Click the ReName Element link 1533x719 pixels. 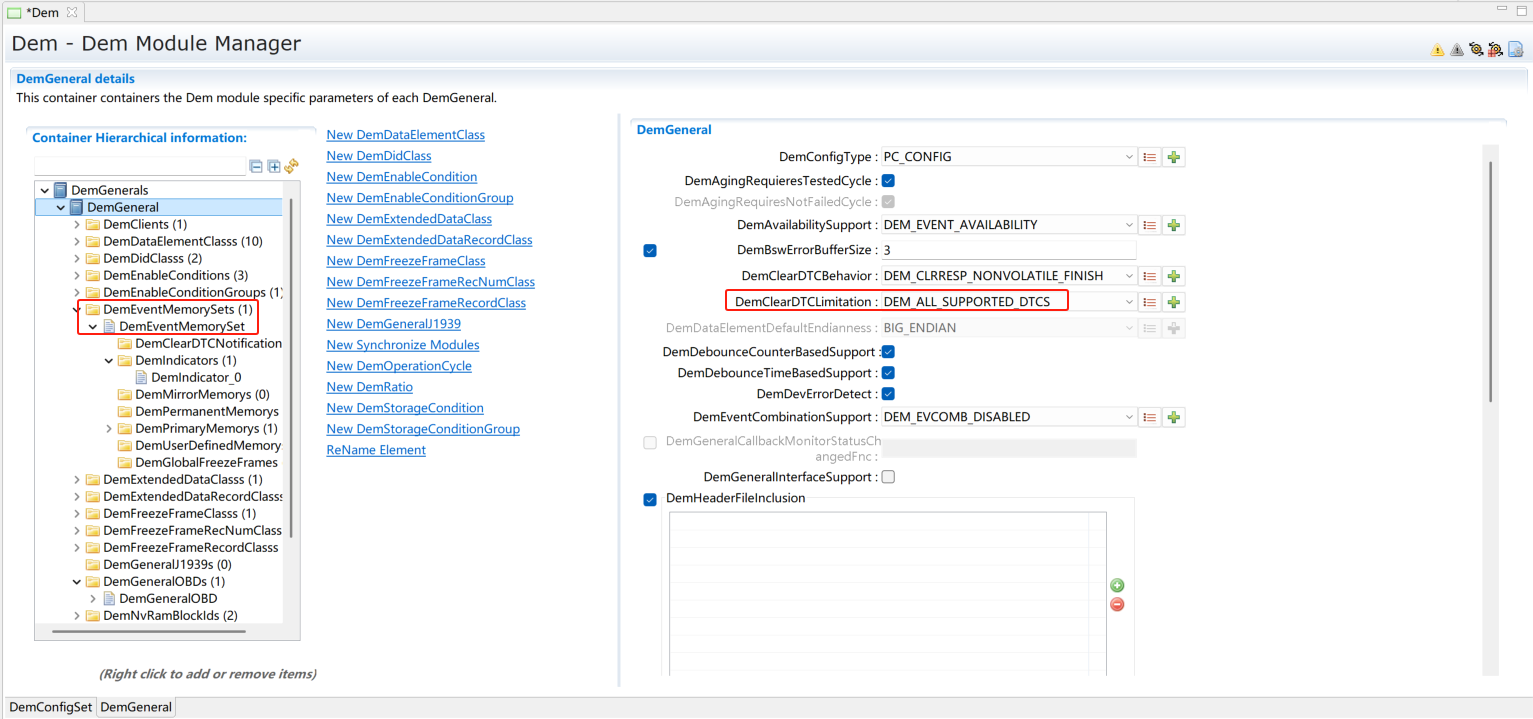pyautogui.click(x=376, y=450)
